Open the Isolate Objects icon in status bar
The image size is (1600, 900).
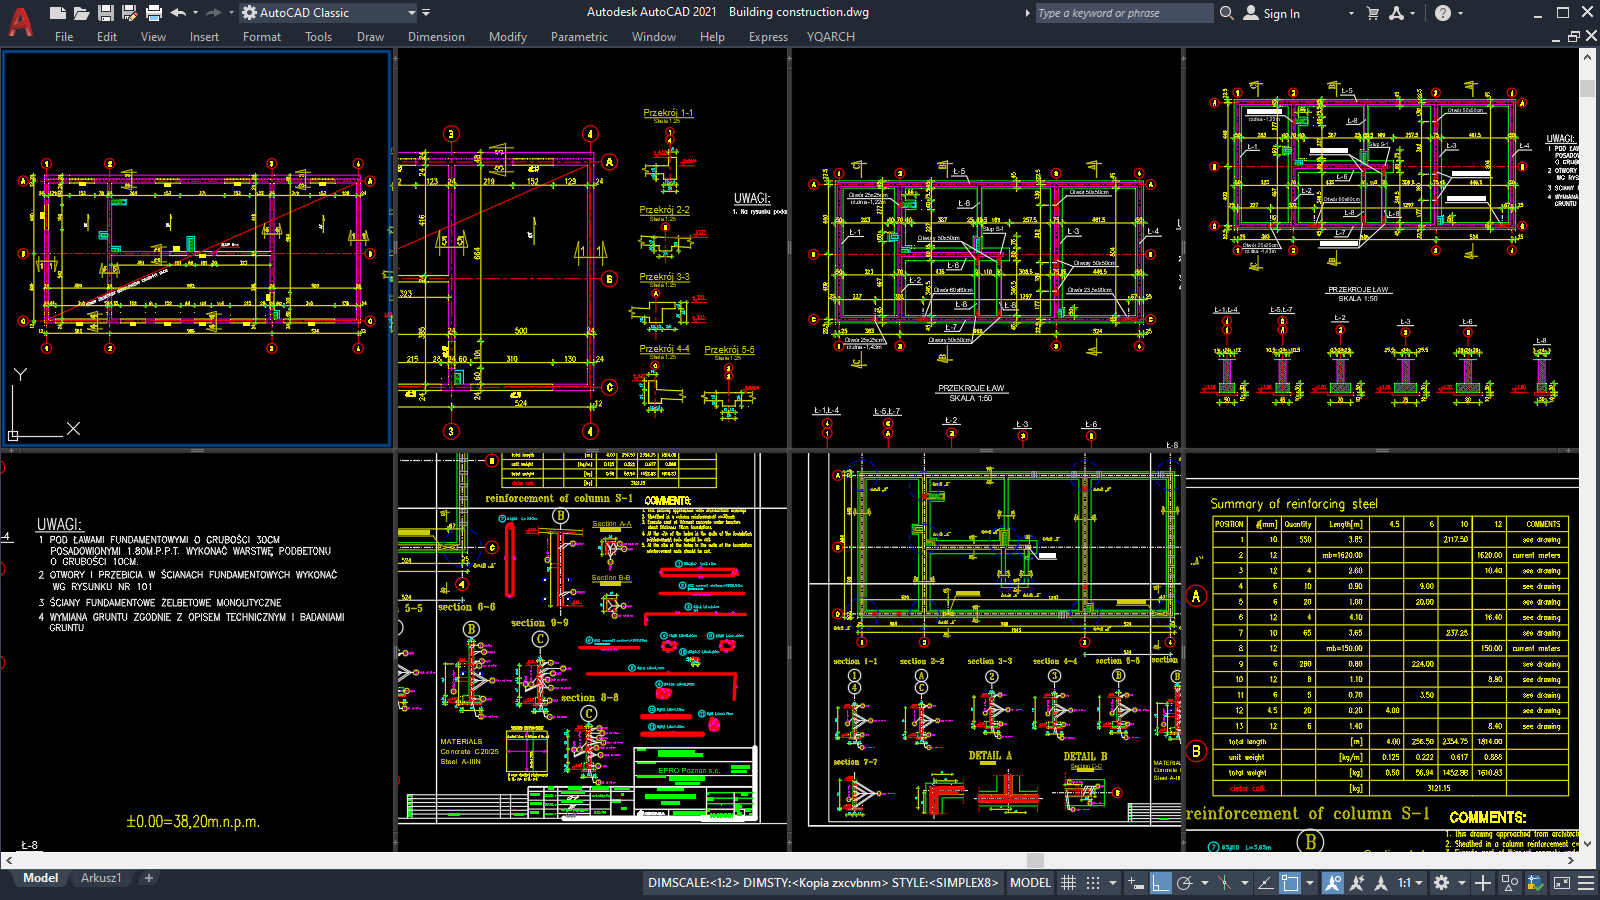[1510, 883]
